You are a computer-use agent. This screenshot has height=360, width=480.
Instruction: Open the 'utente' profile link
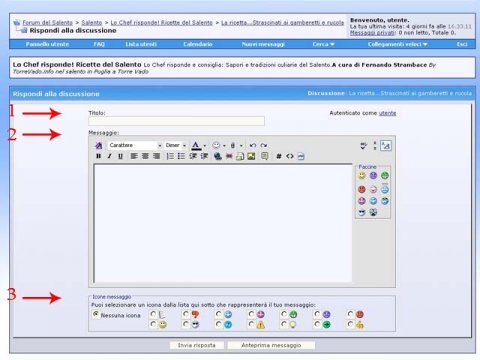388,113
